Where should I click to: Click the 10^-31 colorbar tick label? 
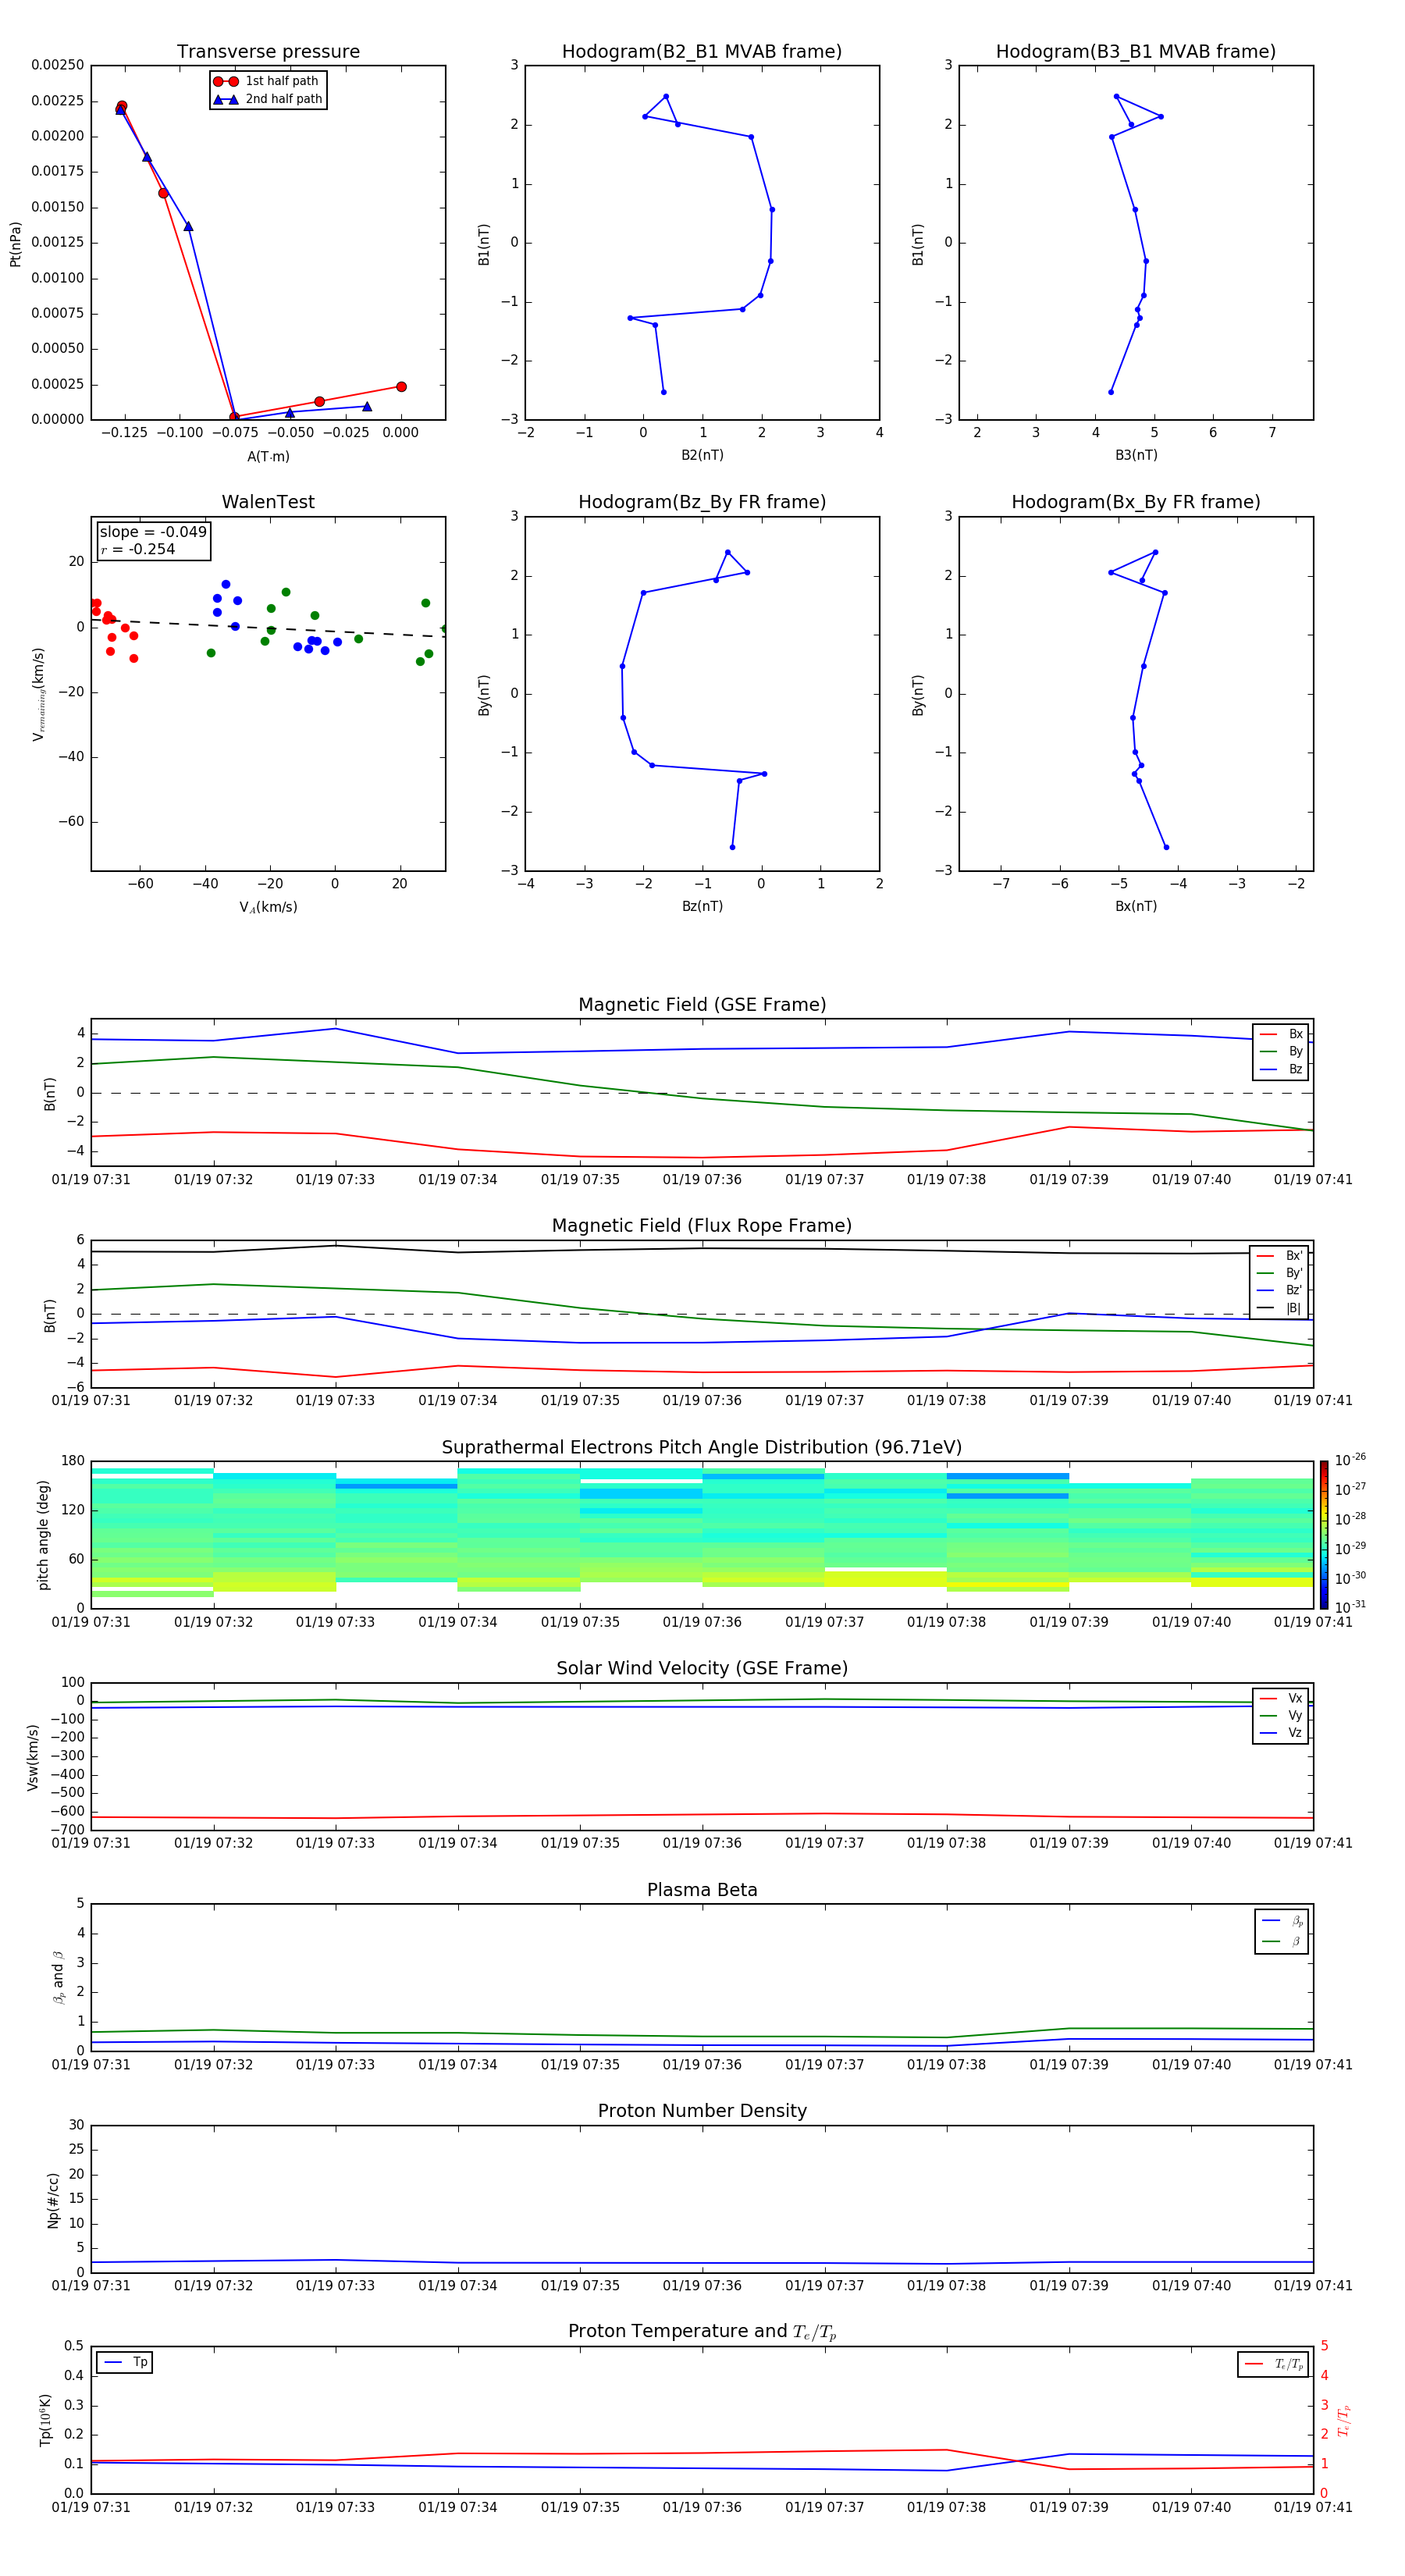tap(1350, 1607)
